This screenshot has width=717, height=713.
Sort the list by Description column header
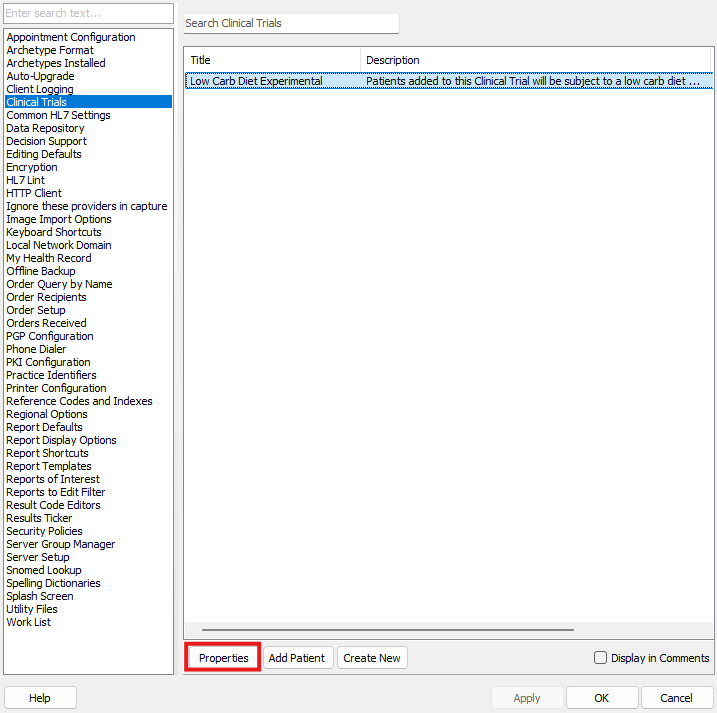coord(535,60)
